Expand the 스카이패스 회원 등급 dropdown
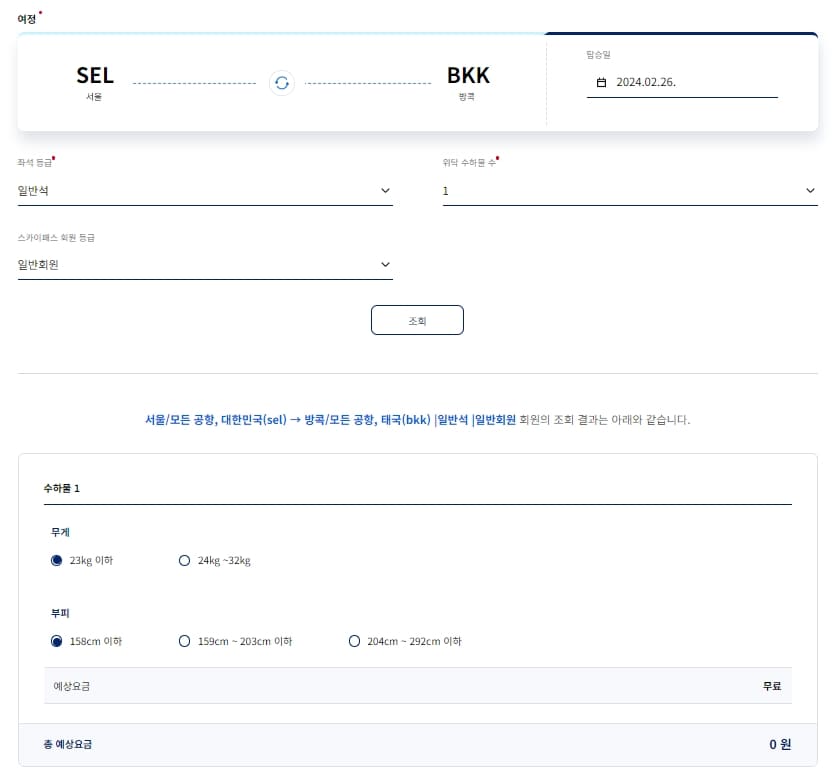 (x=200, y=264)
